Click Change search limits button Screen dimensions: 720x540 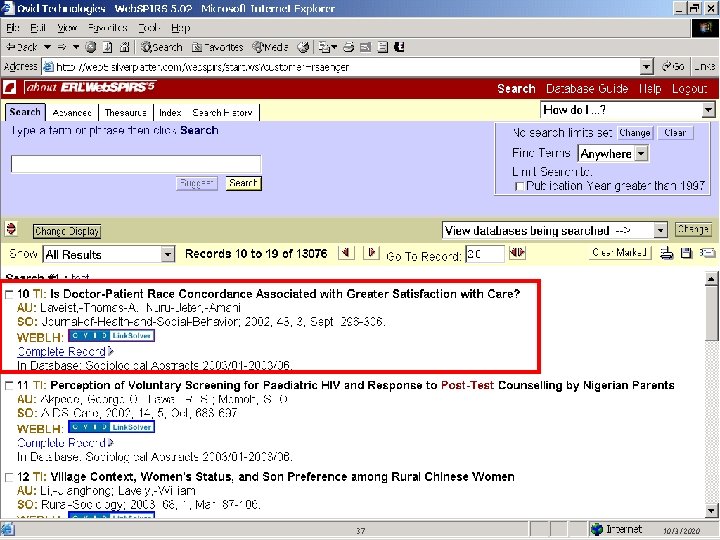tap(635, 133)
